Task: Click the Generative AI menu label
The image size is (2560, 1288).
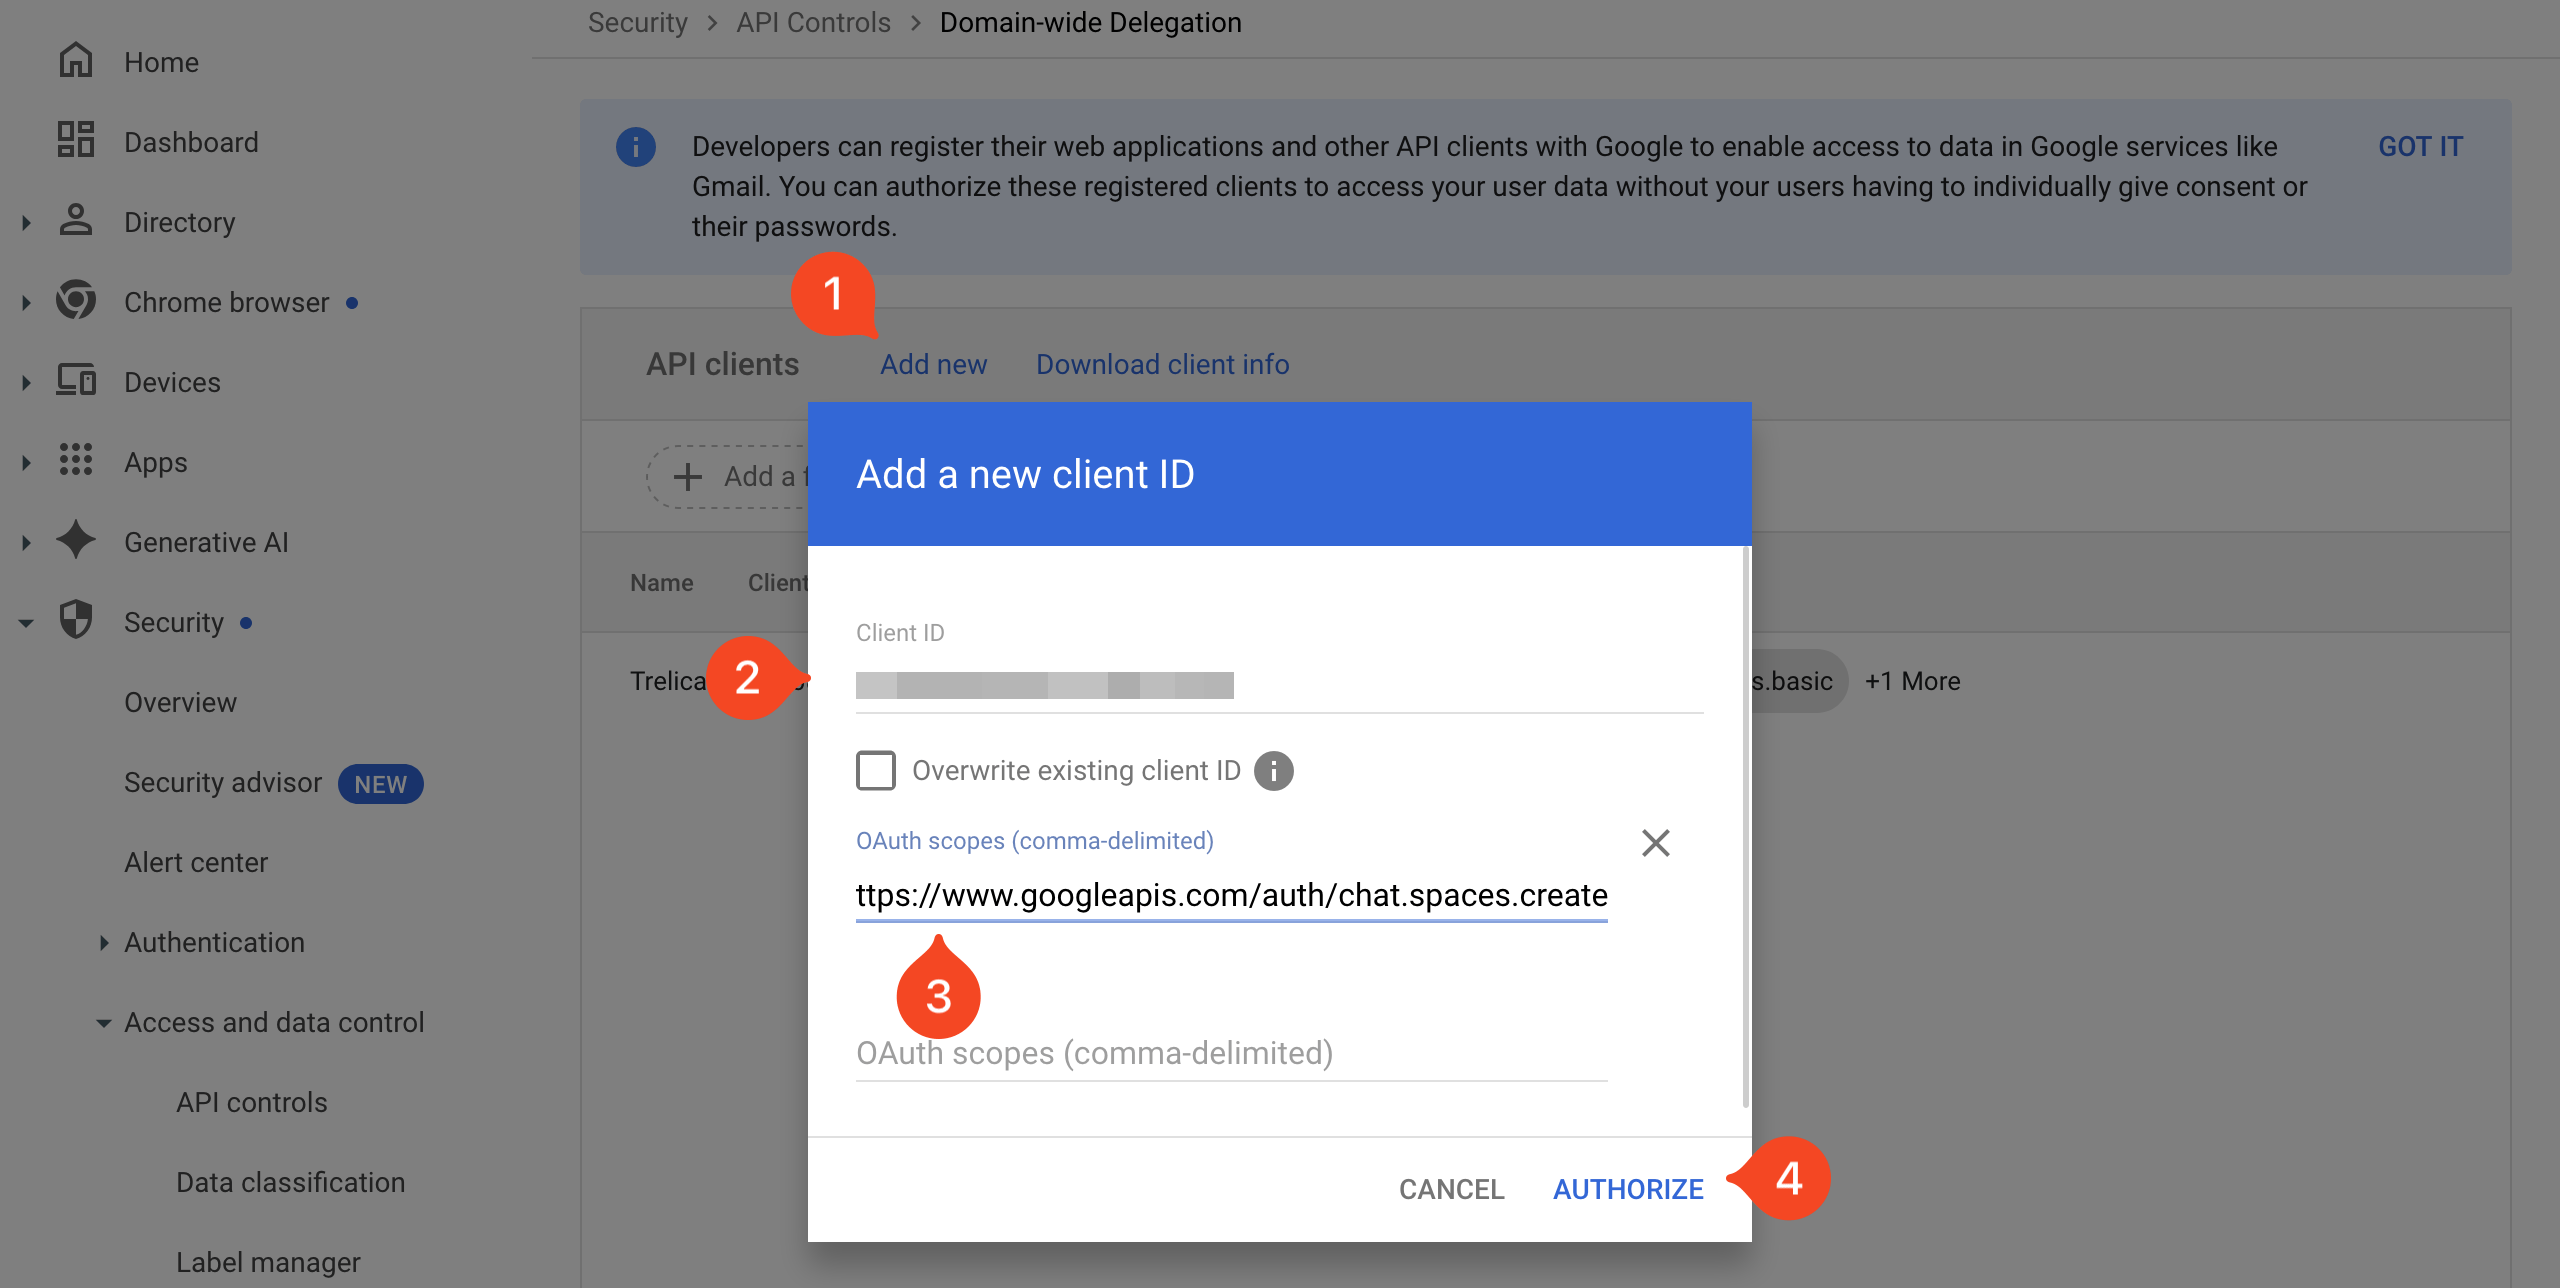Action: click(x=206, y=542)
